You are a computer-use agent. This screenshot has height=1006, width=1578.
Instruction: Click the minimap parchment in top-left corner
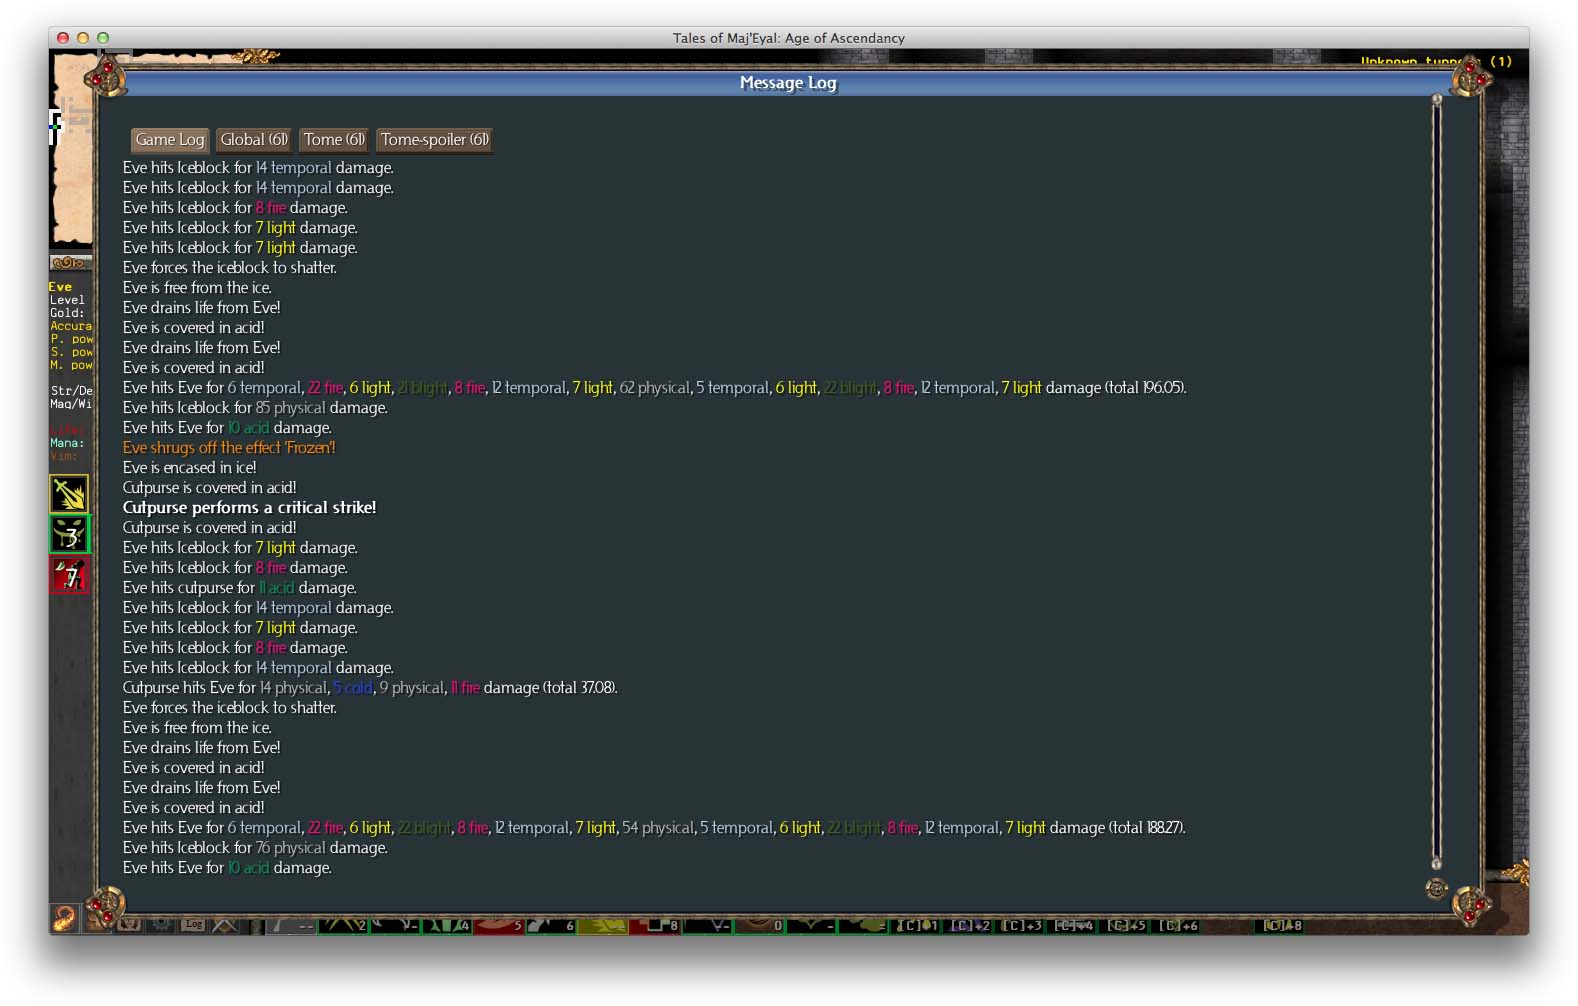71,148
